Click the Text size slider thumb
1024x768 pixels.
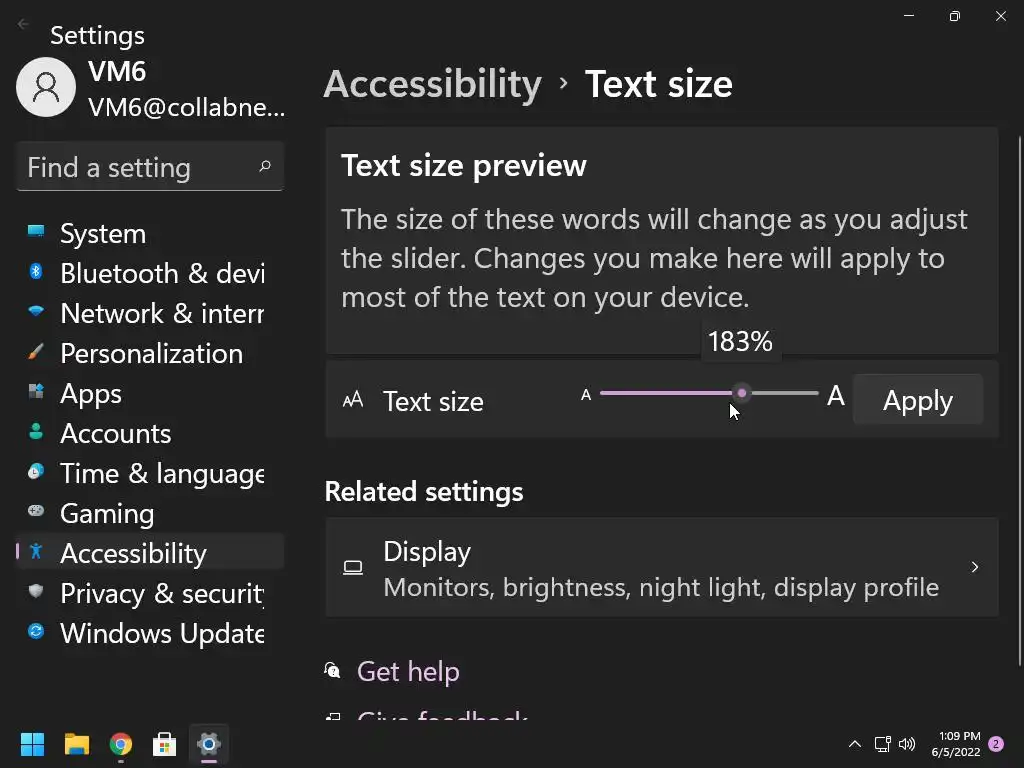741,393
